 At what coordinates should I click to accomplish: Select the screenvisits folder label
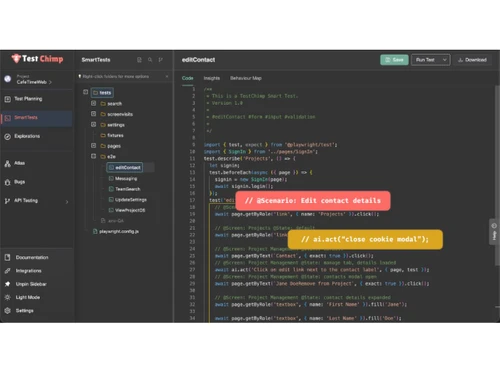pyautogui.click(x=120, y=114)
